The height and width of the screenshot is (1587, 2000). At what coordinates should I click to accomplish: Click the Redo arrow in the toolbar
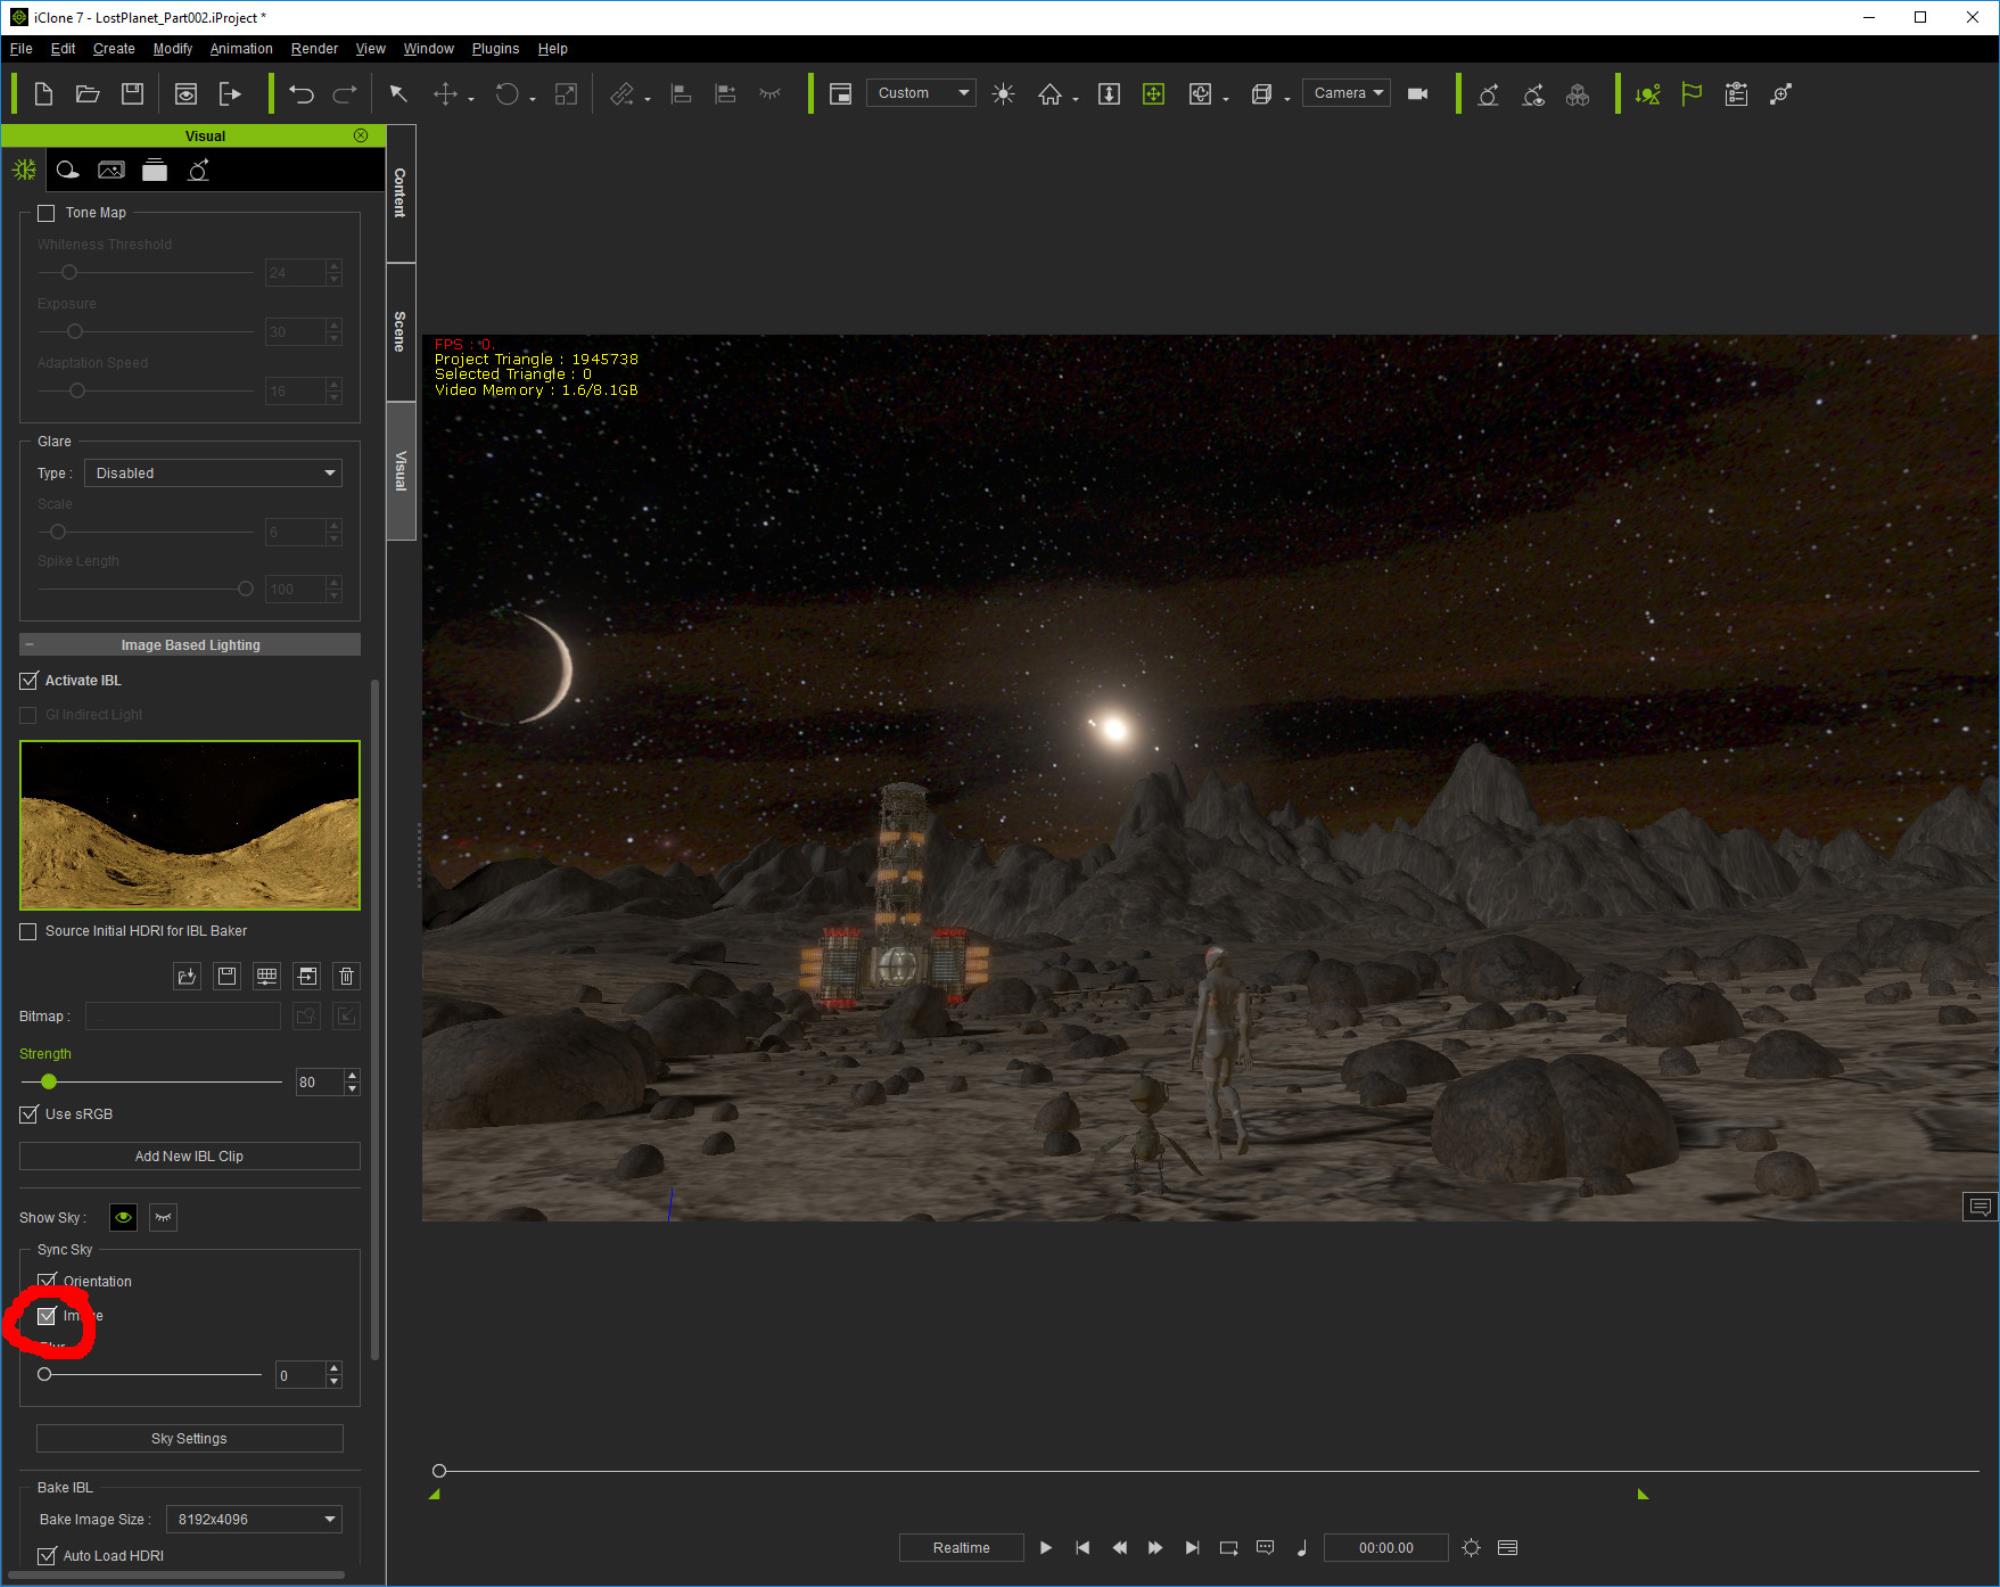[345, 94]
